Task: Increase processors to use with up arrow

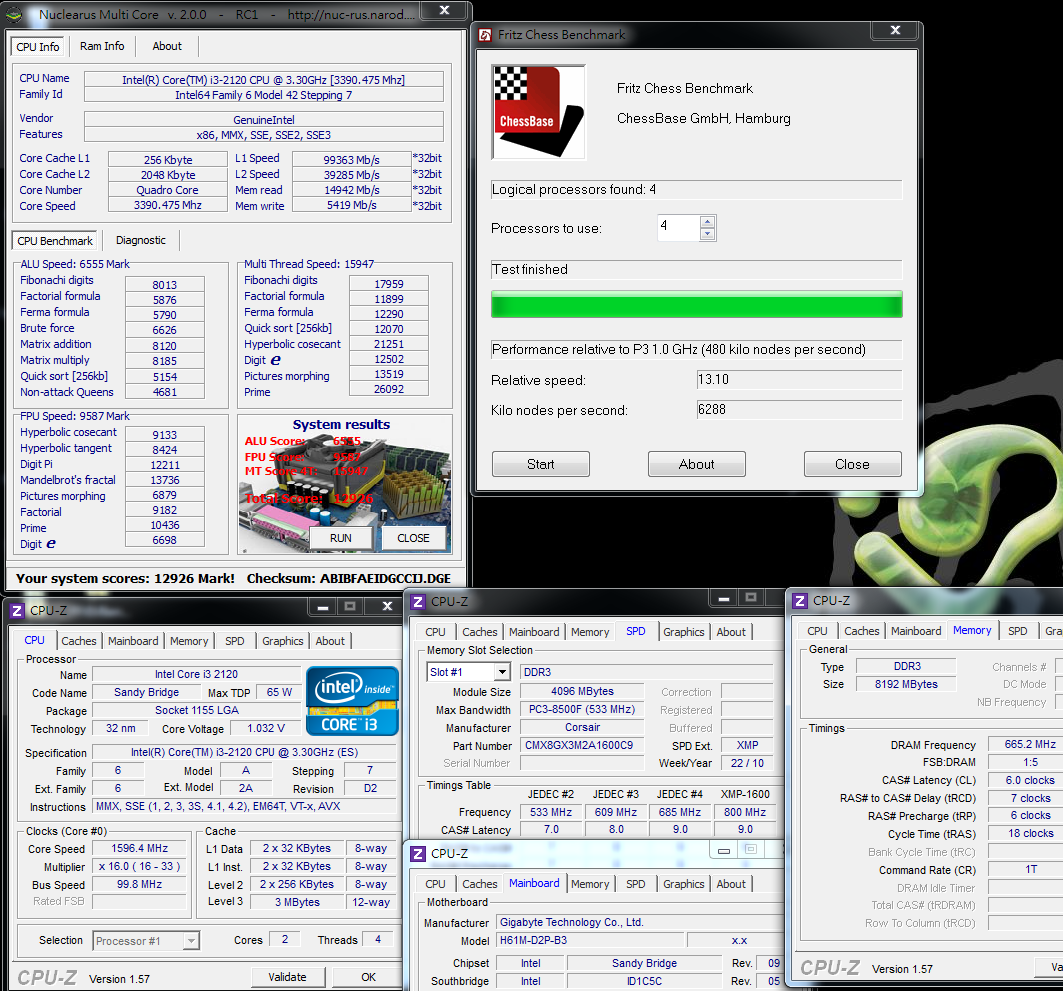Action: [x=708, y=222]
